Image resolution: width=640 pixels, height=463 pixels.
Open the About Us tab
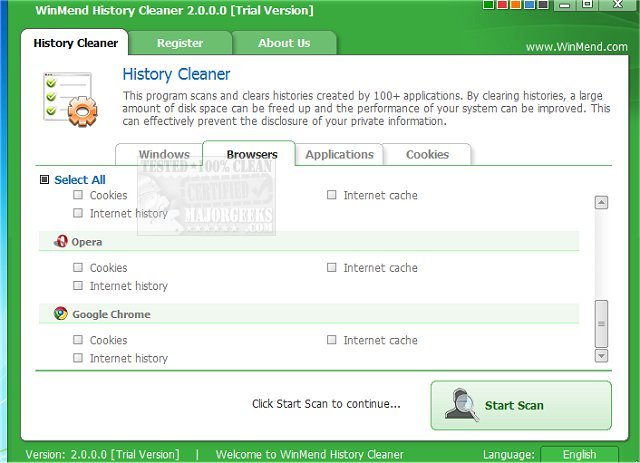tap(284, 43)
